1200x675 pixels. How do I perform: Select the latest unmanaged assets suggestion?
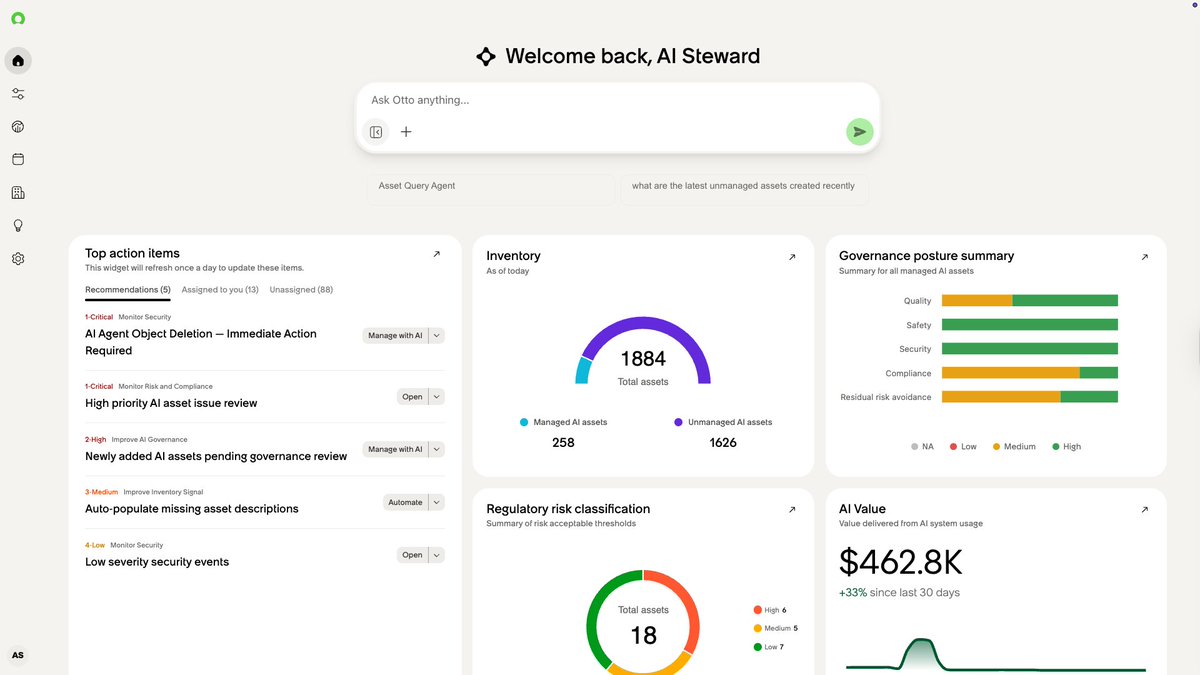tap(744, 189)
